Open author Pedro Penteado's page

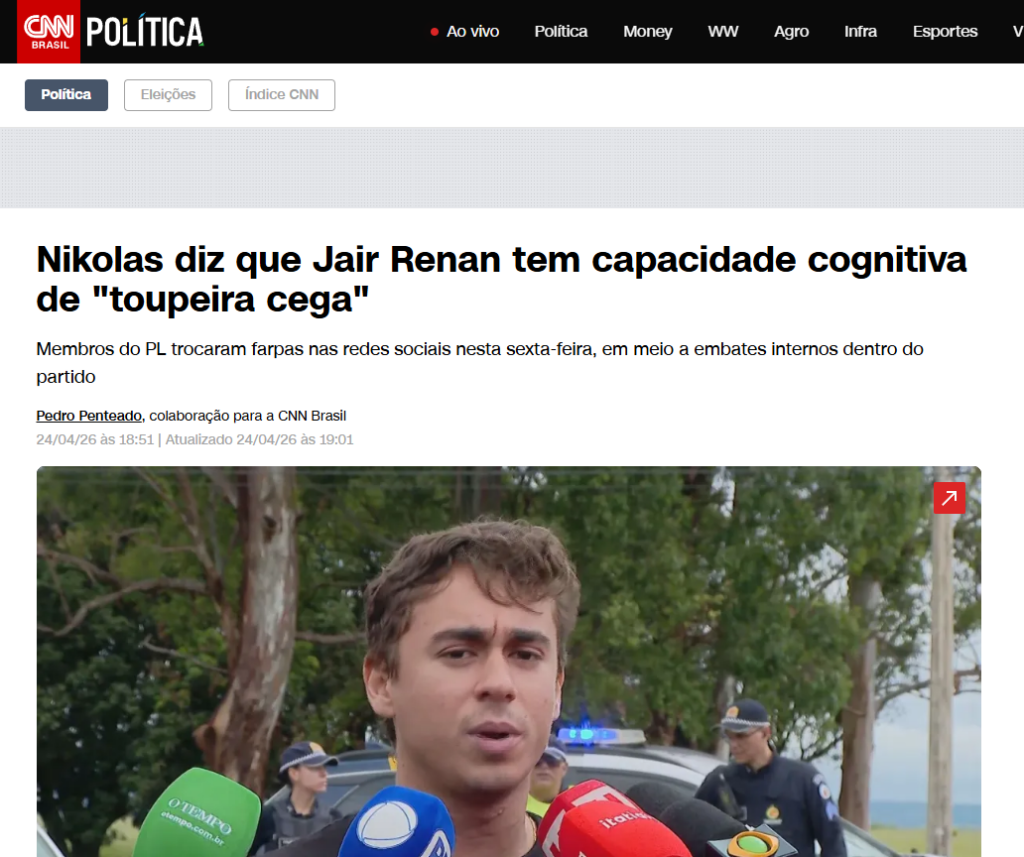[89, 415]
